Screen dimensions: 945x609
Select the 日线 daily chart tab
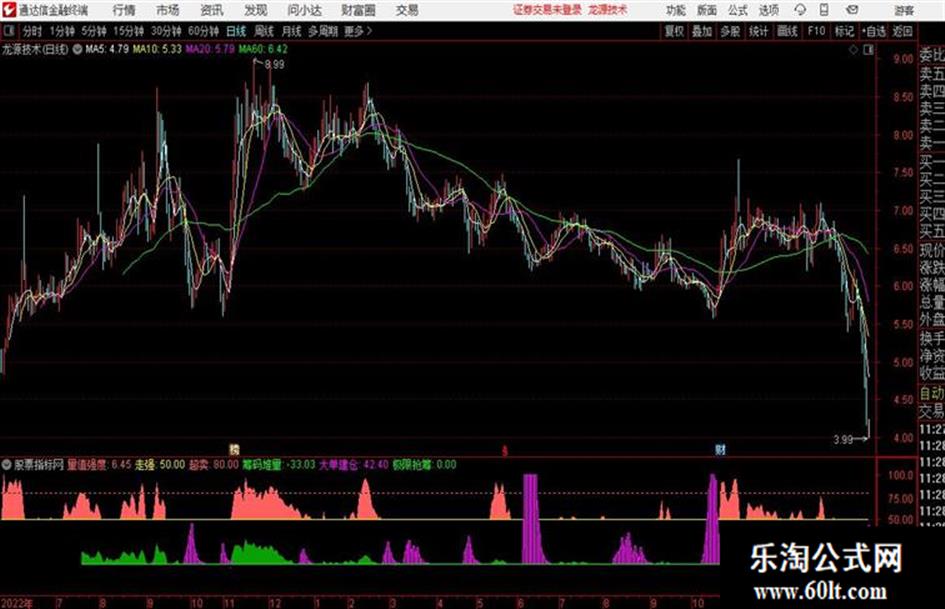click(x=236, y=31)
